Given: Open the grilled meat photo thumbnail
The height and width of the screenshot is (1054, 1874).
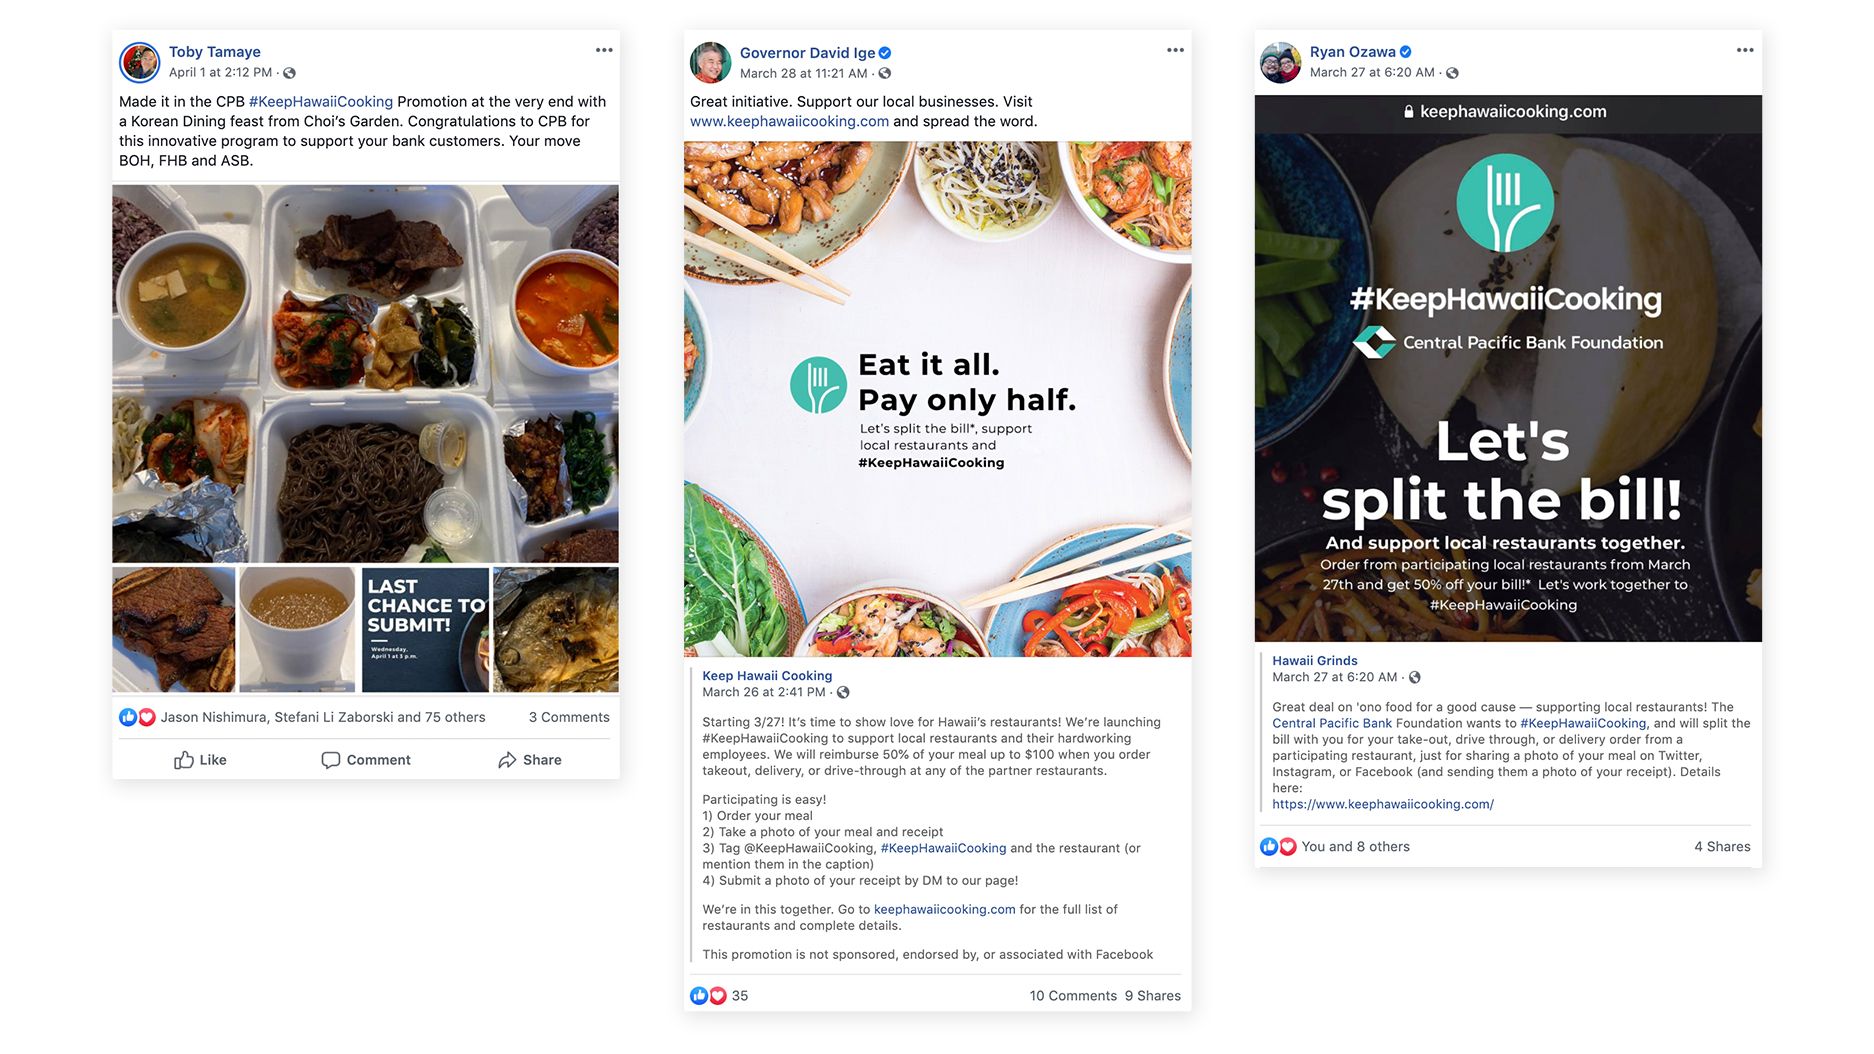Looking at the screenshot, I should [x=174, y=629].
